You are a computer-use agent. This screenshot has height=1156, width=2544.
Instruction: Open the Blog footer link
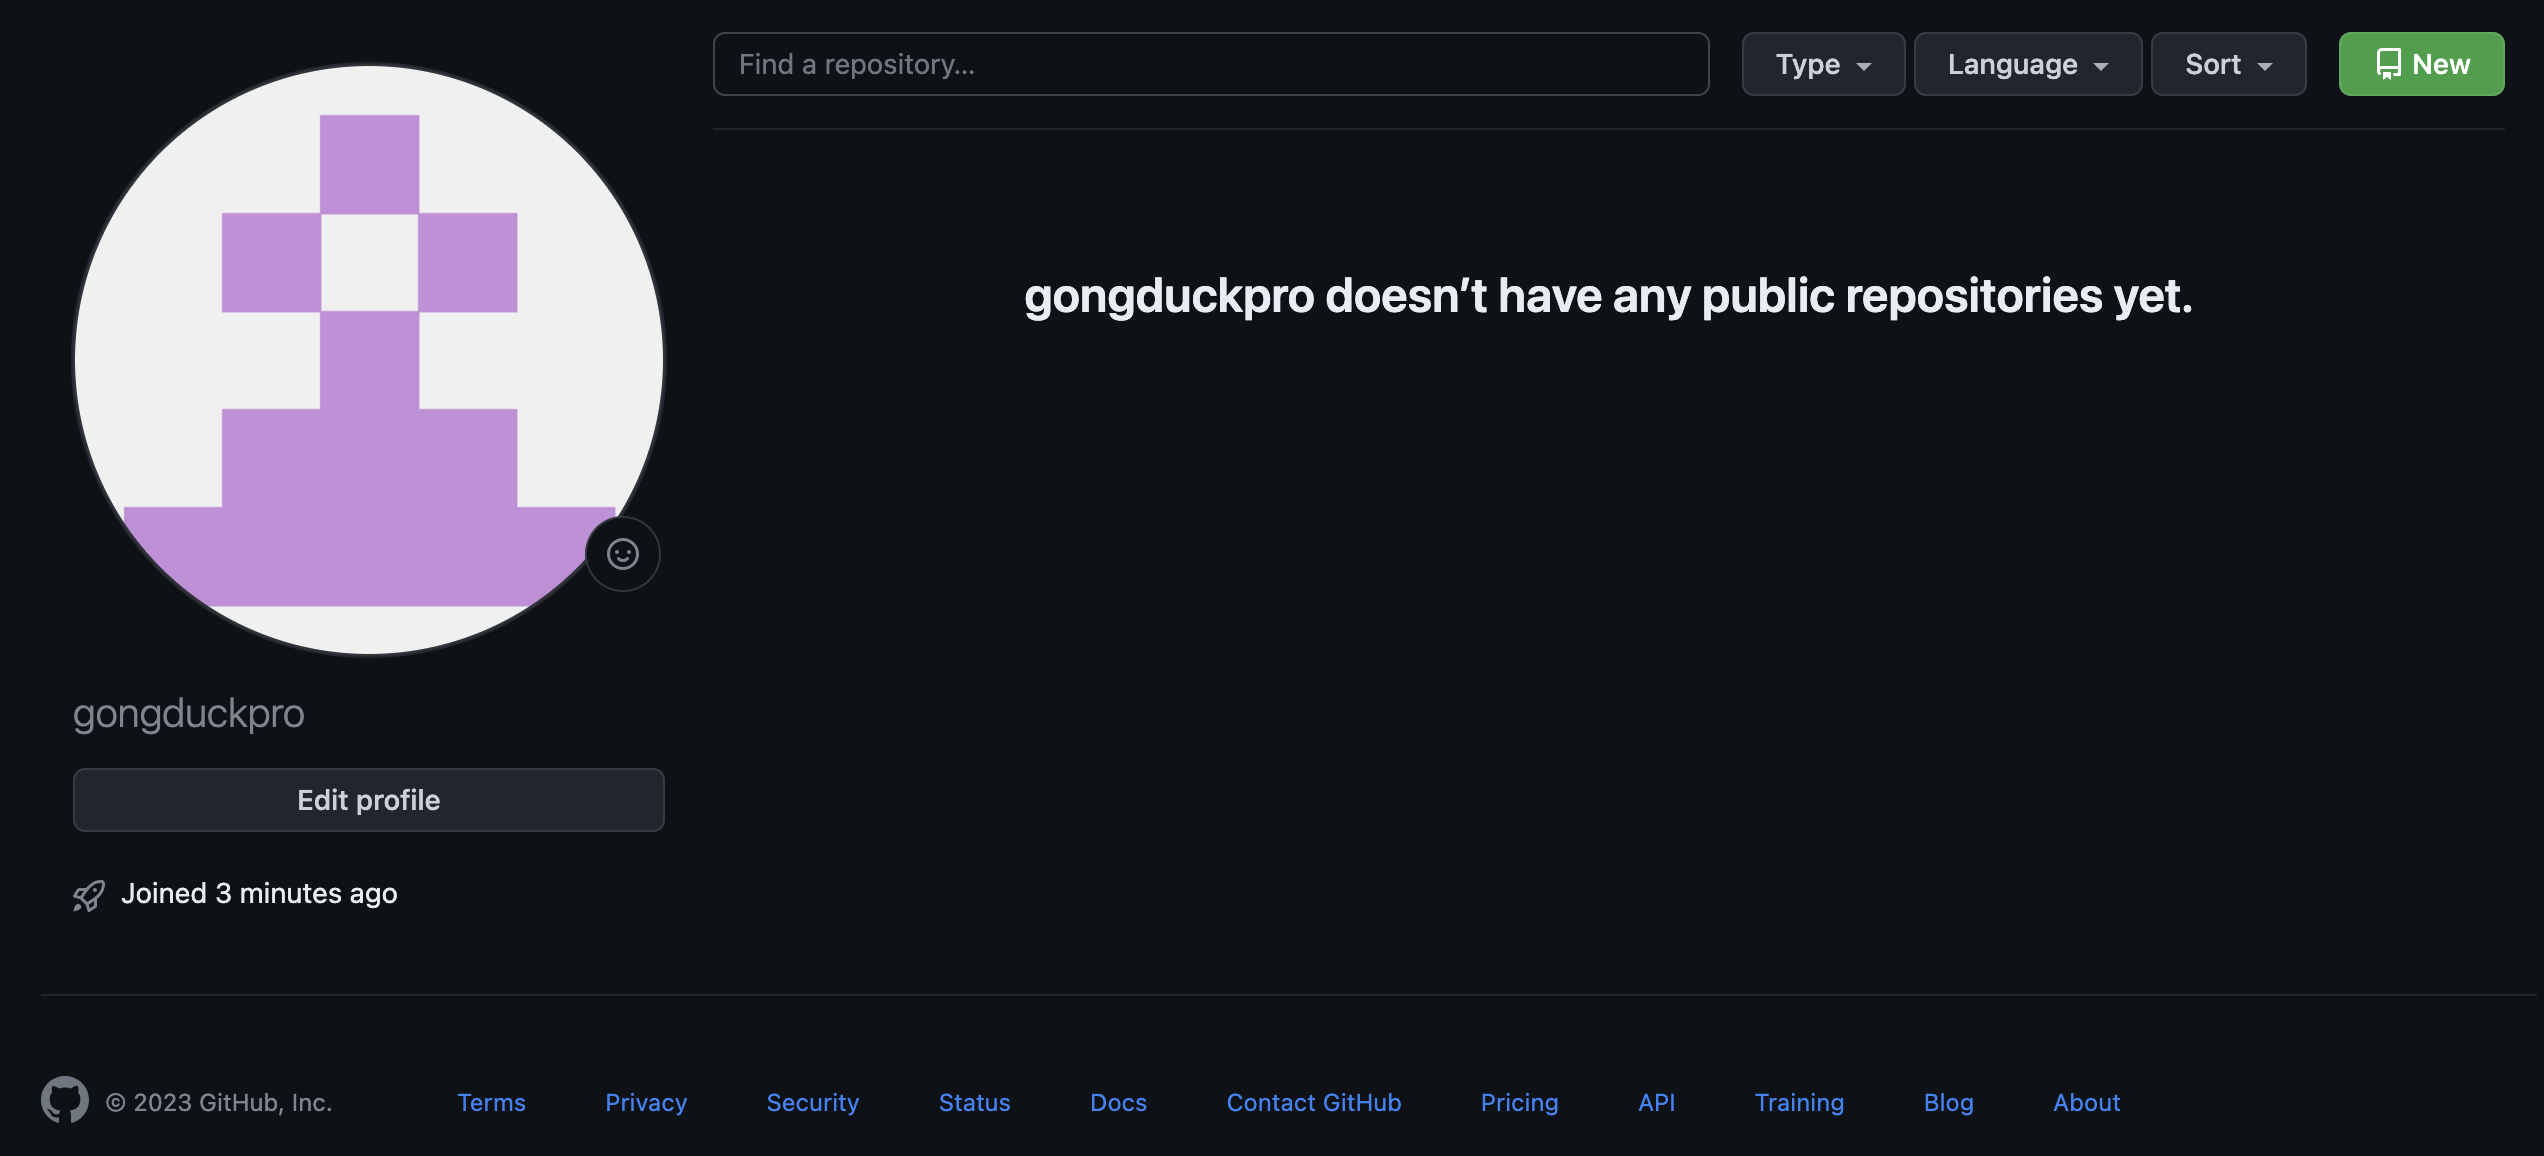click(1948, 1102)
